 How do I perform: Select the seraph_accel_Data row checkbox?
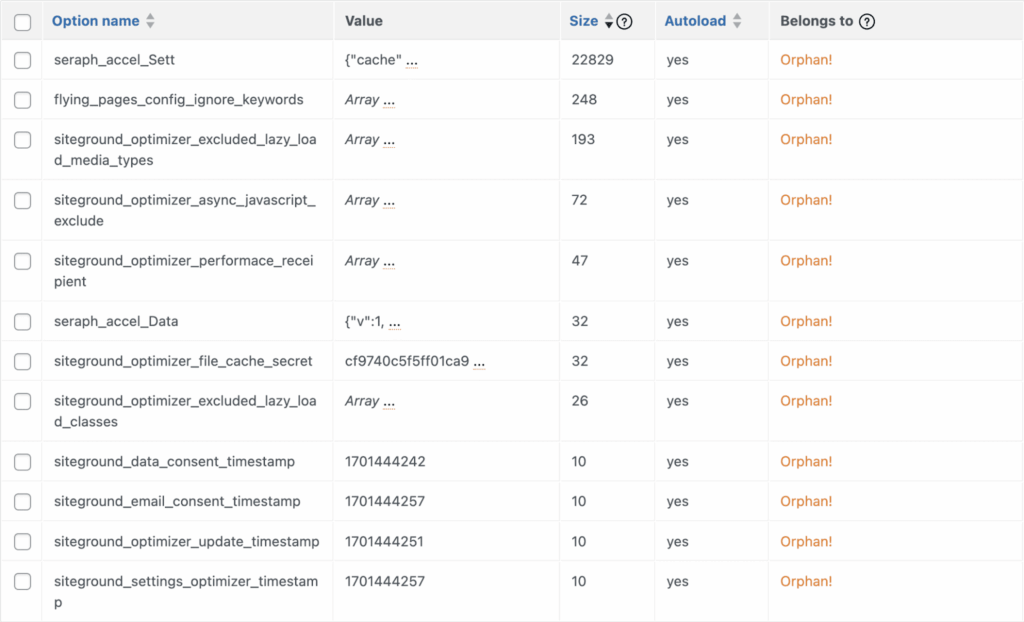click(23, 321)
